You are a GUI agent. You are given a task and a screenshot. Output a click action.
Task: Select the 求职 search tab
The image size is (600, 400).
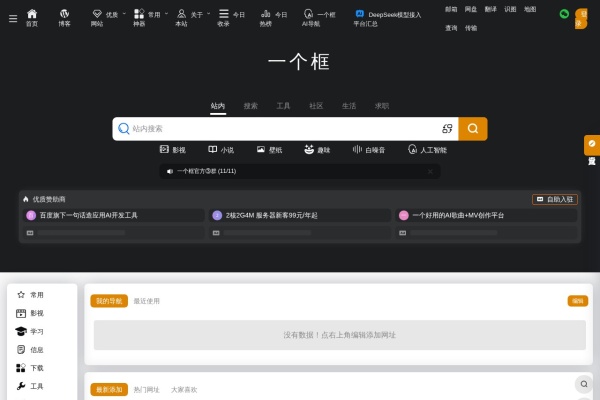382,106
